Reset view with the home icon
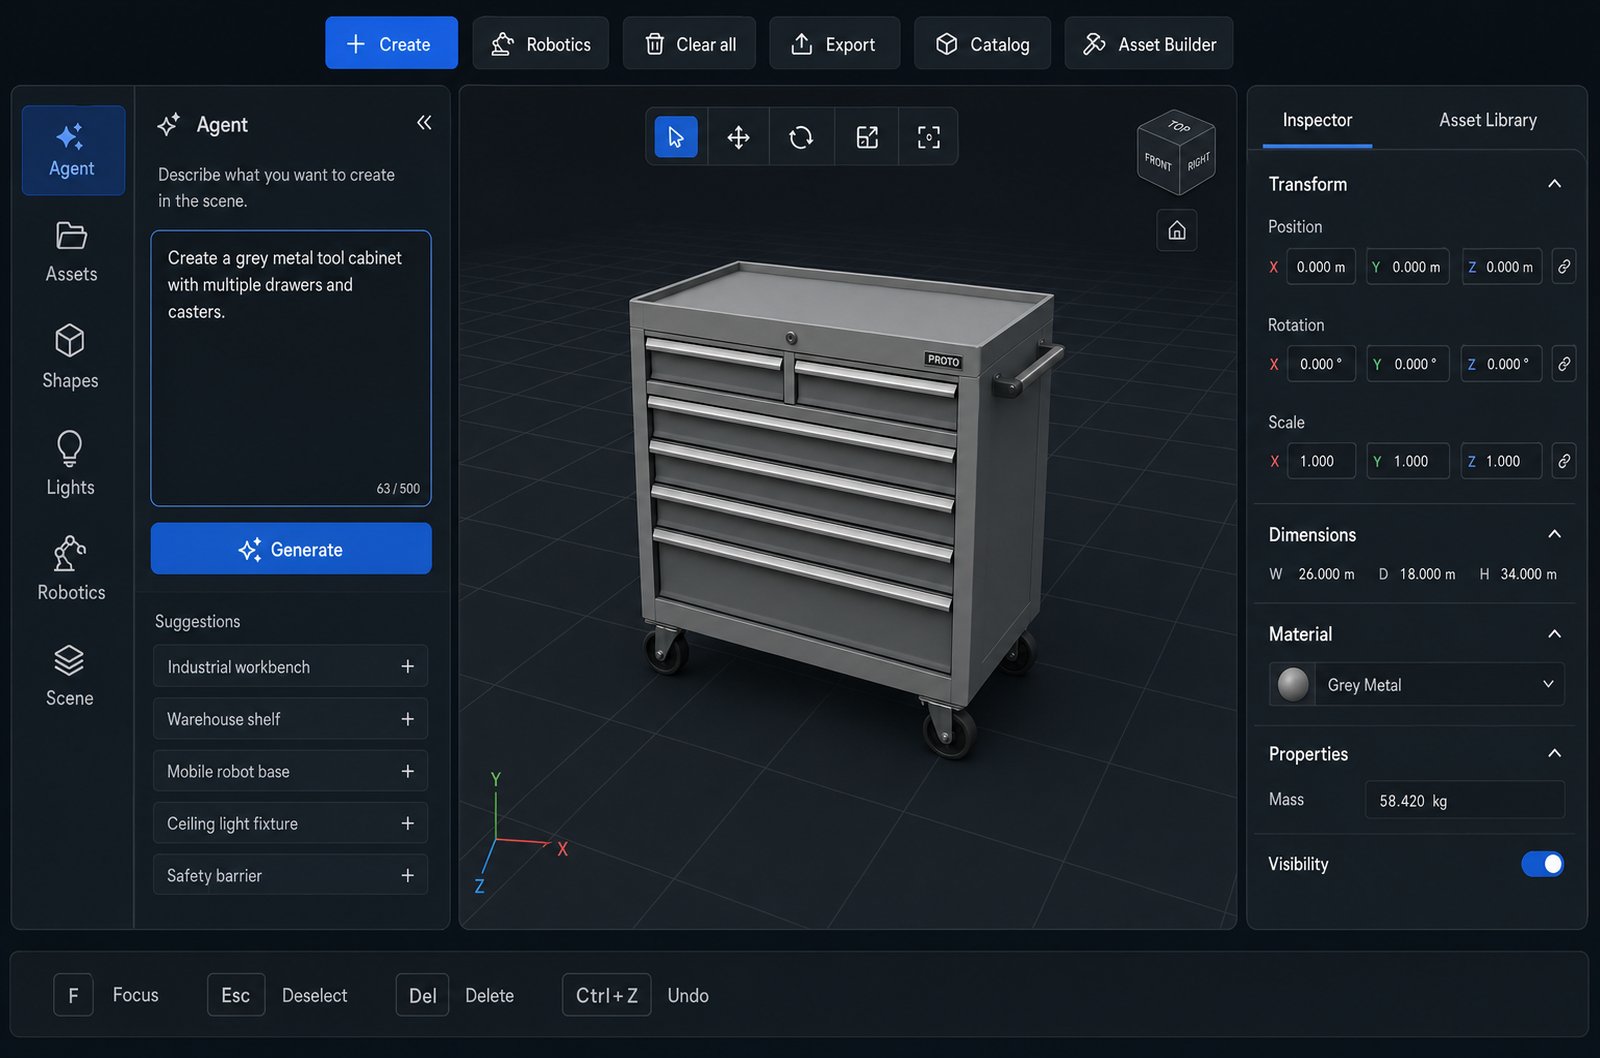This screenshot has height=1058, width=1600. (x=1177, y=230)
